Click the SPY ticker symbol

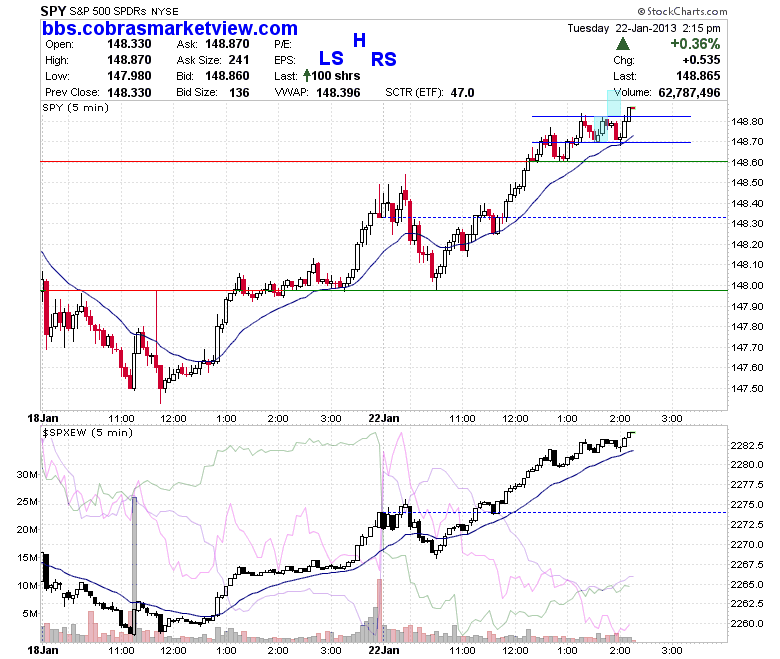click(x=53, y=11)
